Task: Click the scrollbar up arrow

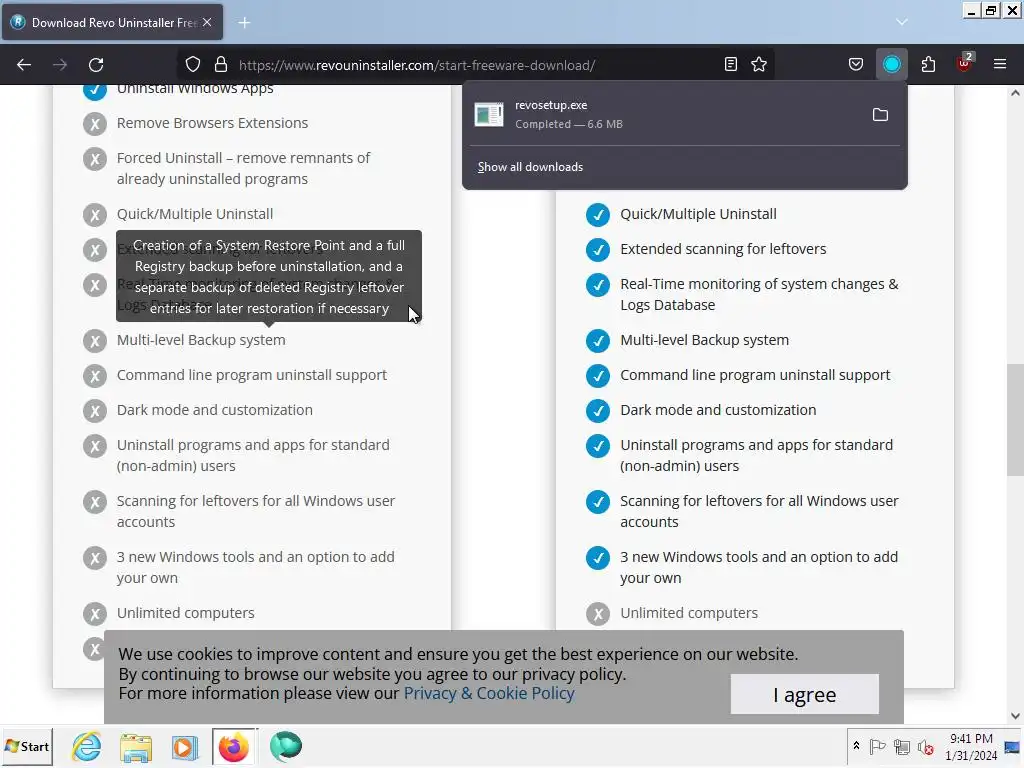Action: click(x=1015, y=93)
